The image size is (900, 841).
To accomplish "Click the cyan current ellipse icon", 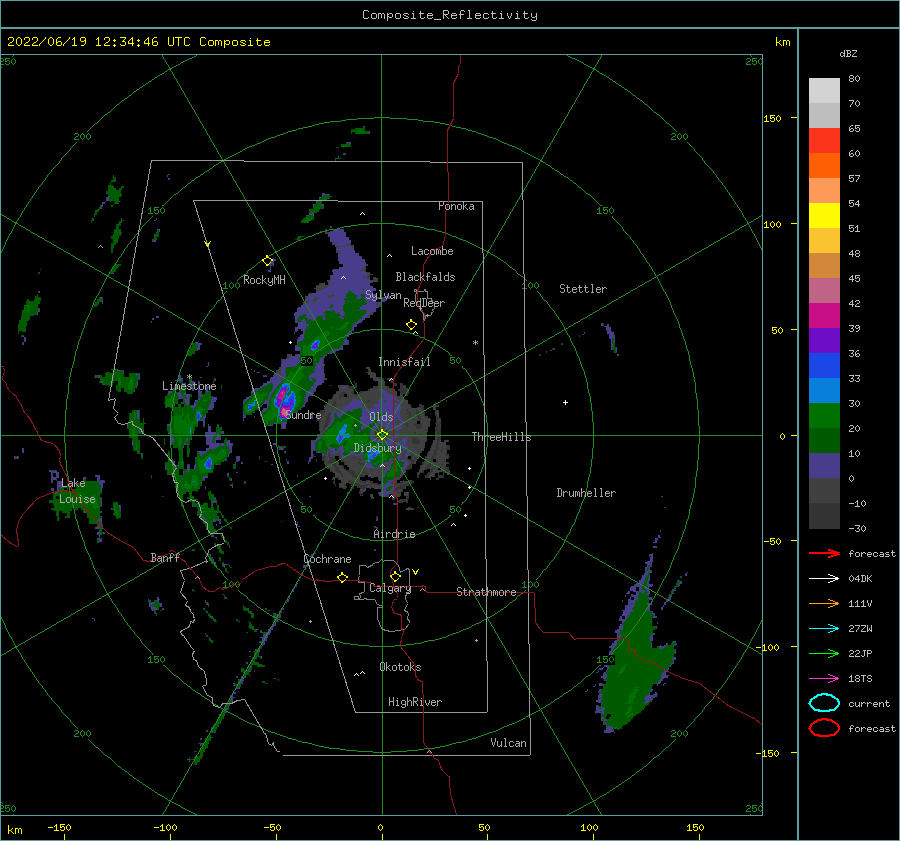I will pos(824,703).
